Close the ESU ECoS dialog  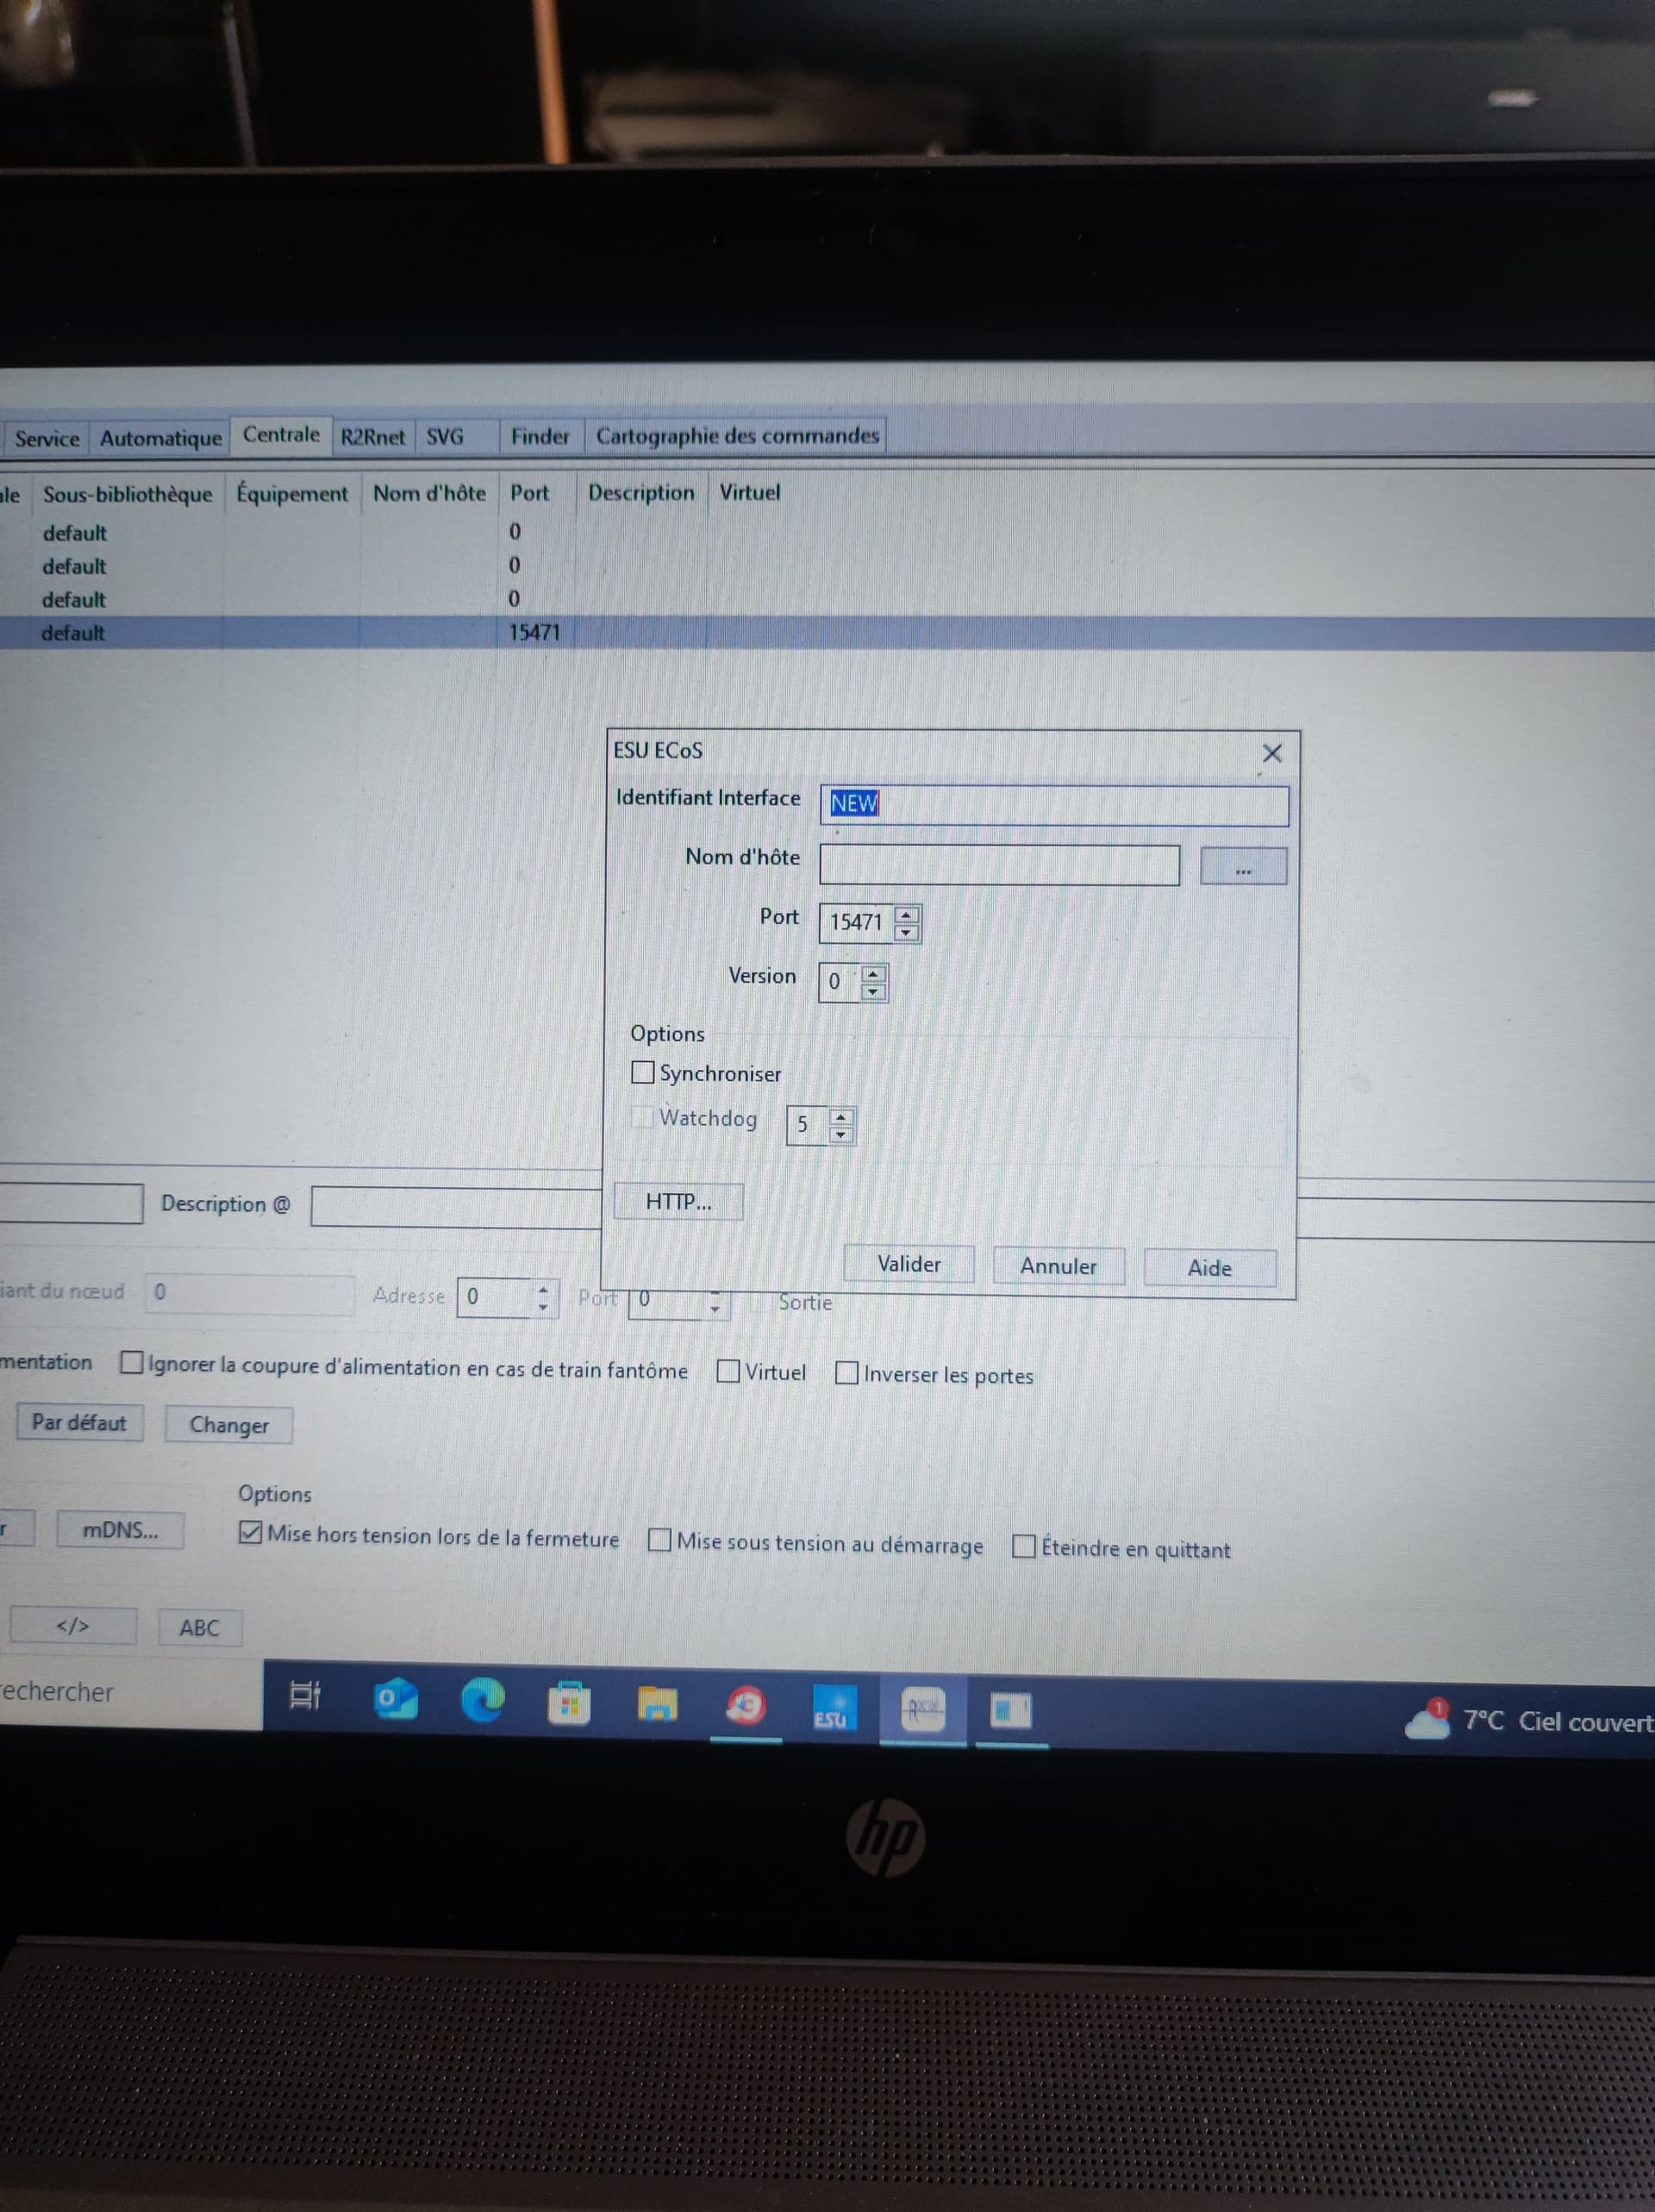click(1271, 753)
